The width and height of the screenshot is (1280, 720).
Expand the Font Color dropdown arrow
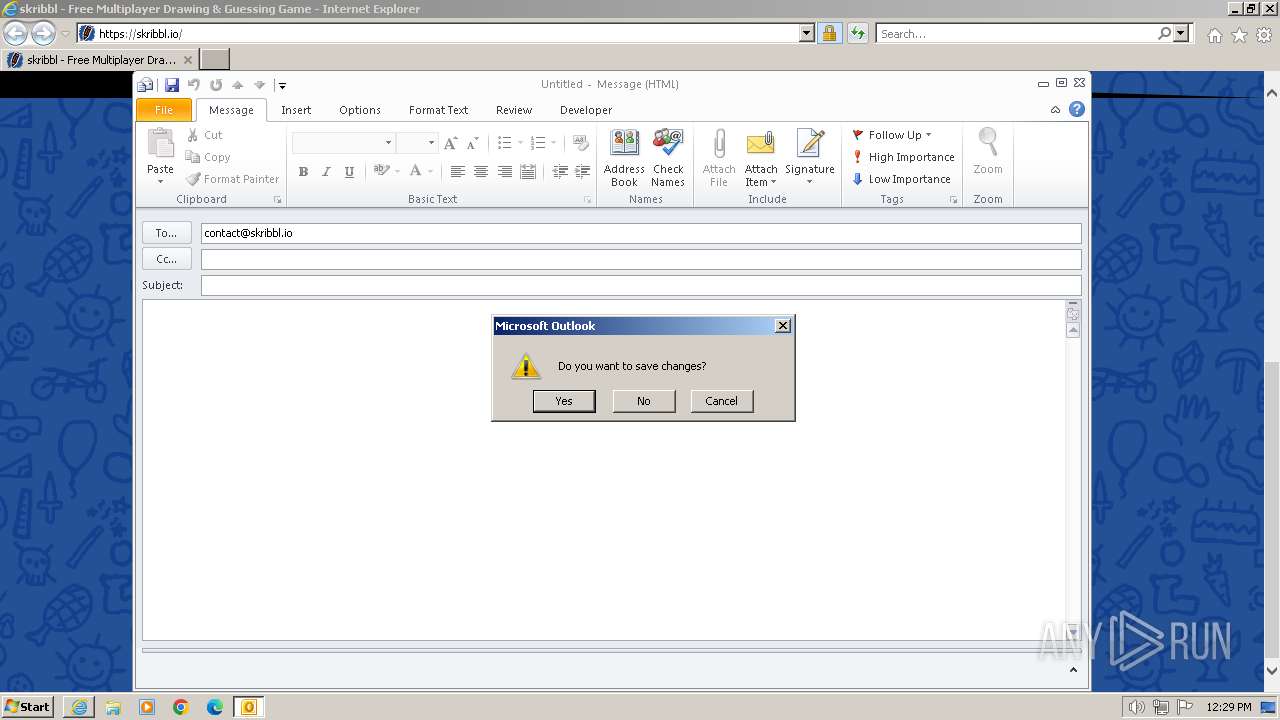431,172
